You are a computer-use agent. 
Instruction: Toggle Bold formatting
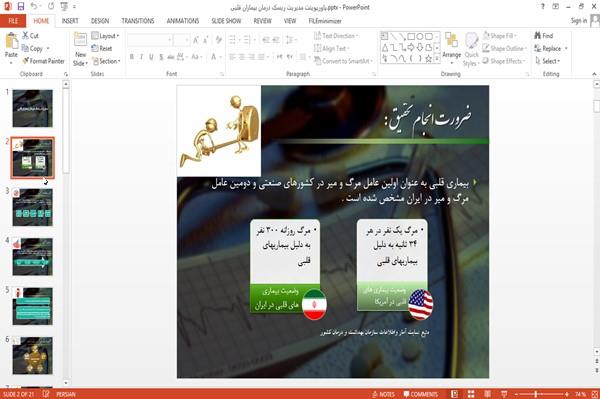(x=131, y=57)
